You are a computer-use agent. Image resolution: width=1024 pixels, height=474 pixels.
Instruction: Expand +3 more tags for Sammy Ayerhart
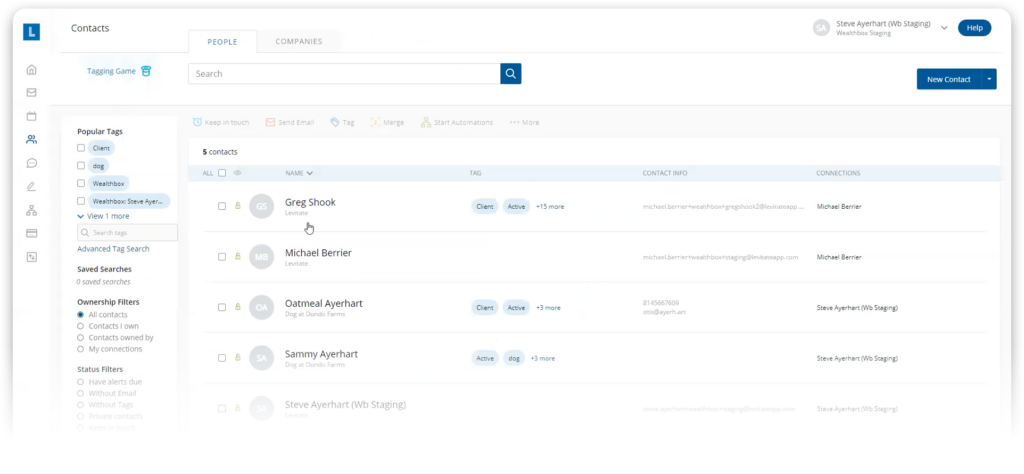click(x=543, y=358)
